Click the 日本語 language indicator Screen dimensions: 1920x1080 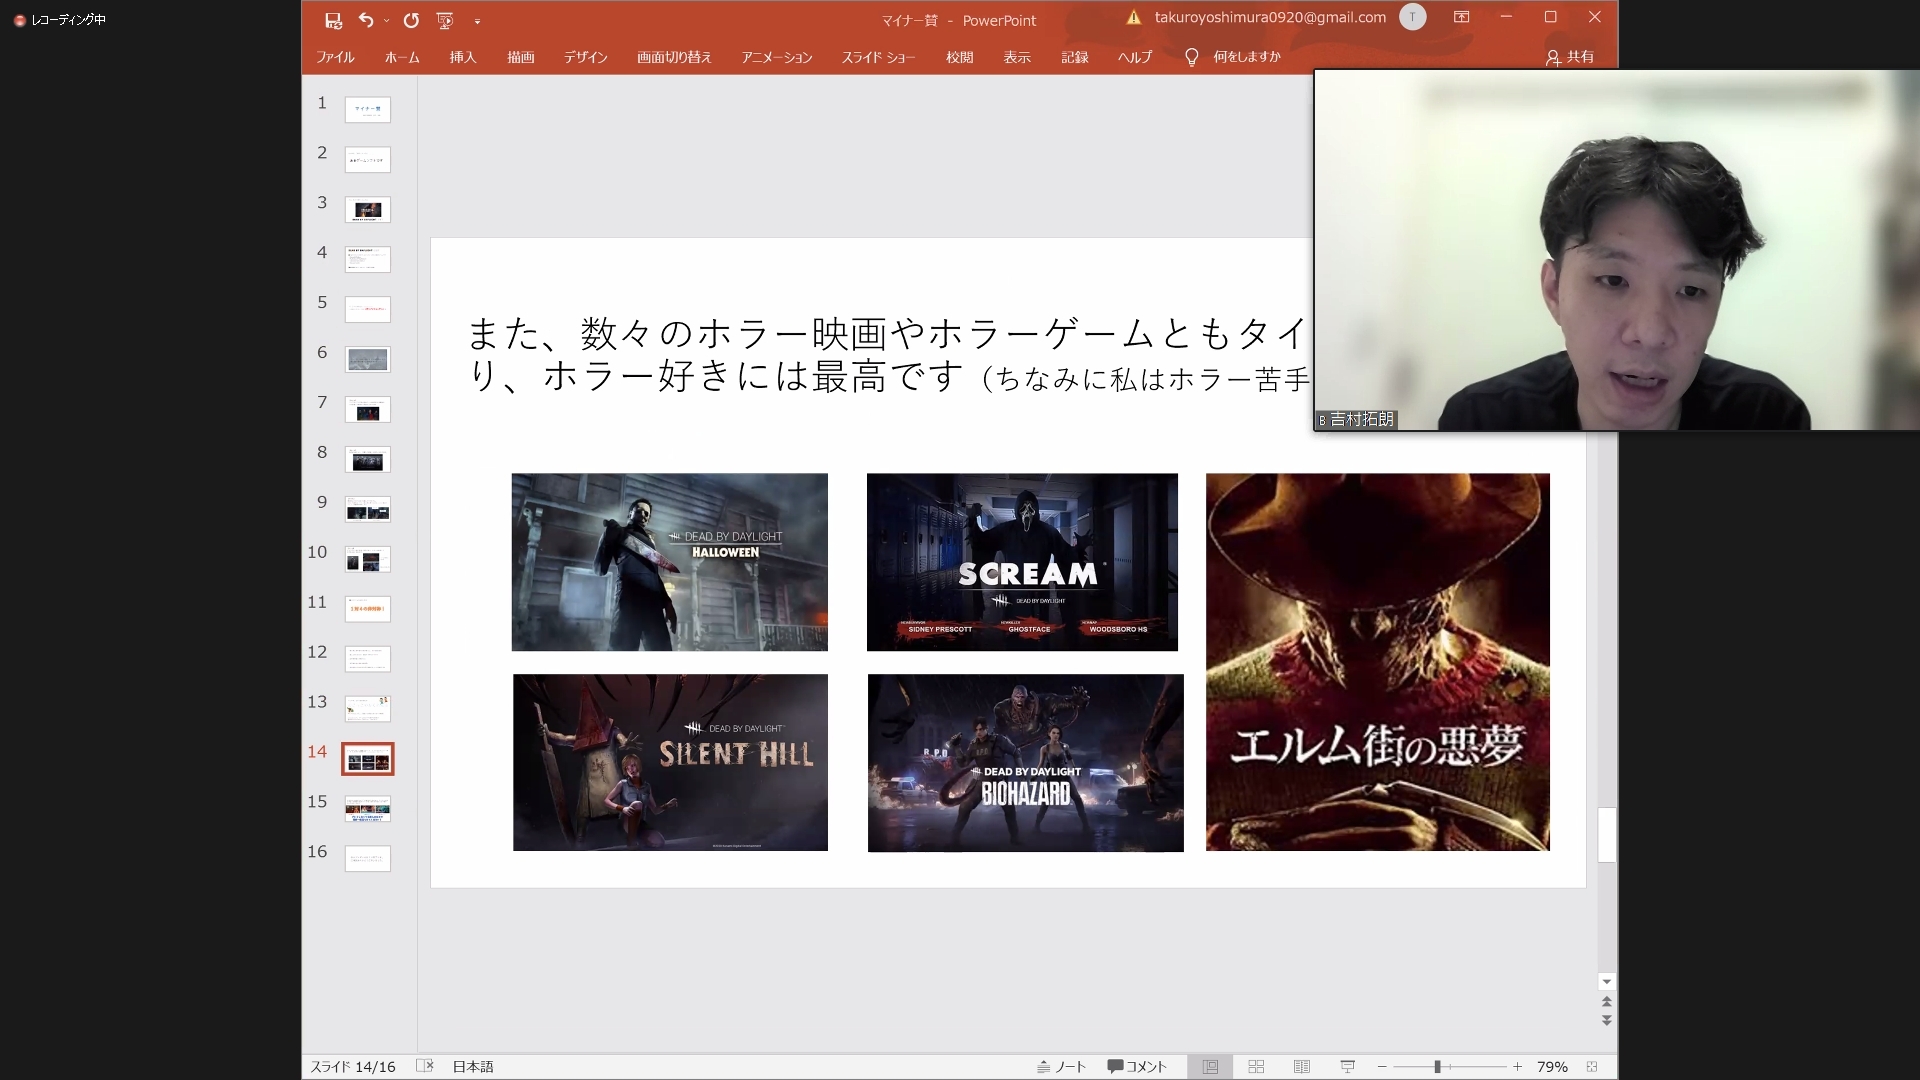point(473,1066)
